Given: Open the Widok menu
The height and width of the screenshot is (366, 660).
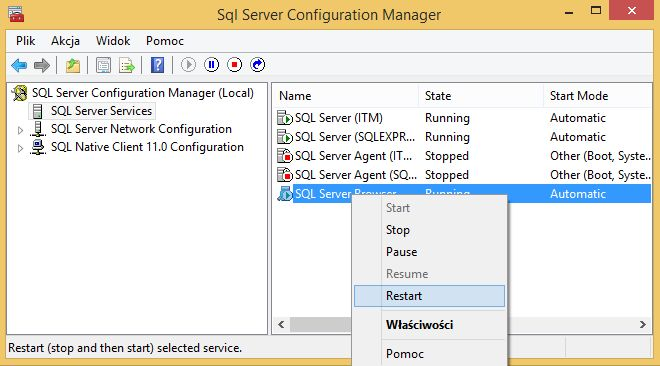Looking at the screenshot, I should click(113, 41).
